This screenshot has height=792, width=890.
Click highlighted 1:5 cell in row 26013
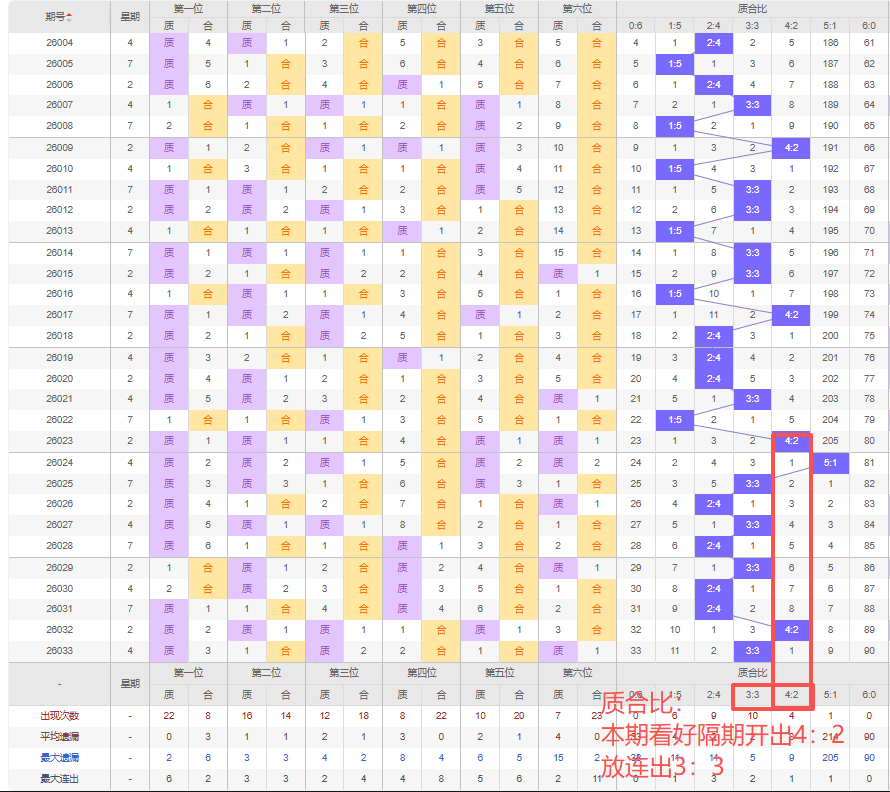tap(675, 231)
